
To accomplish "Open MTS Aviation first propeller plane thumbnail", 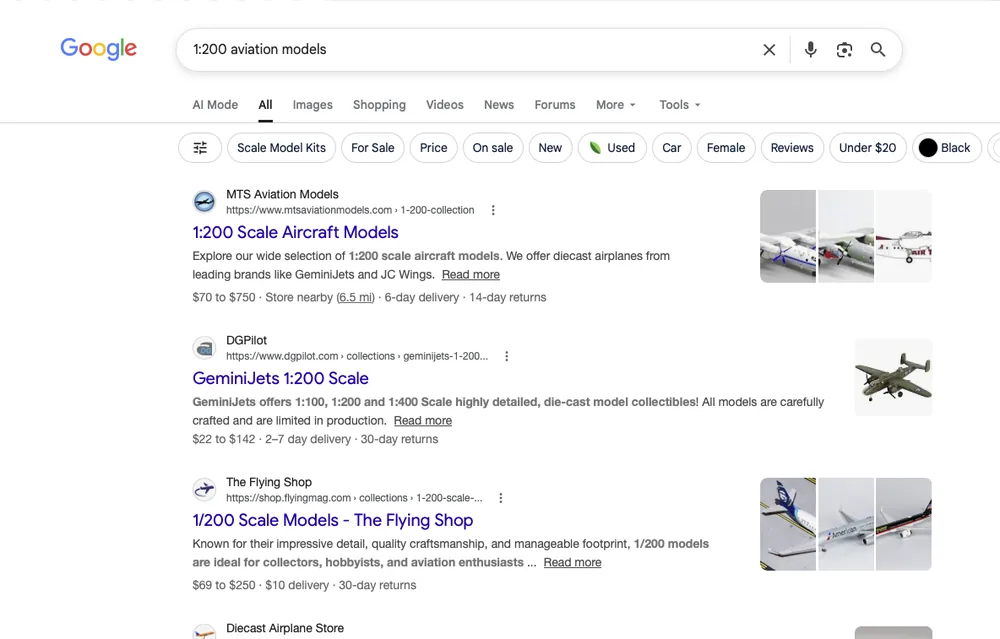I will tap(788, 236).
